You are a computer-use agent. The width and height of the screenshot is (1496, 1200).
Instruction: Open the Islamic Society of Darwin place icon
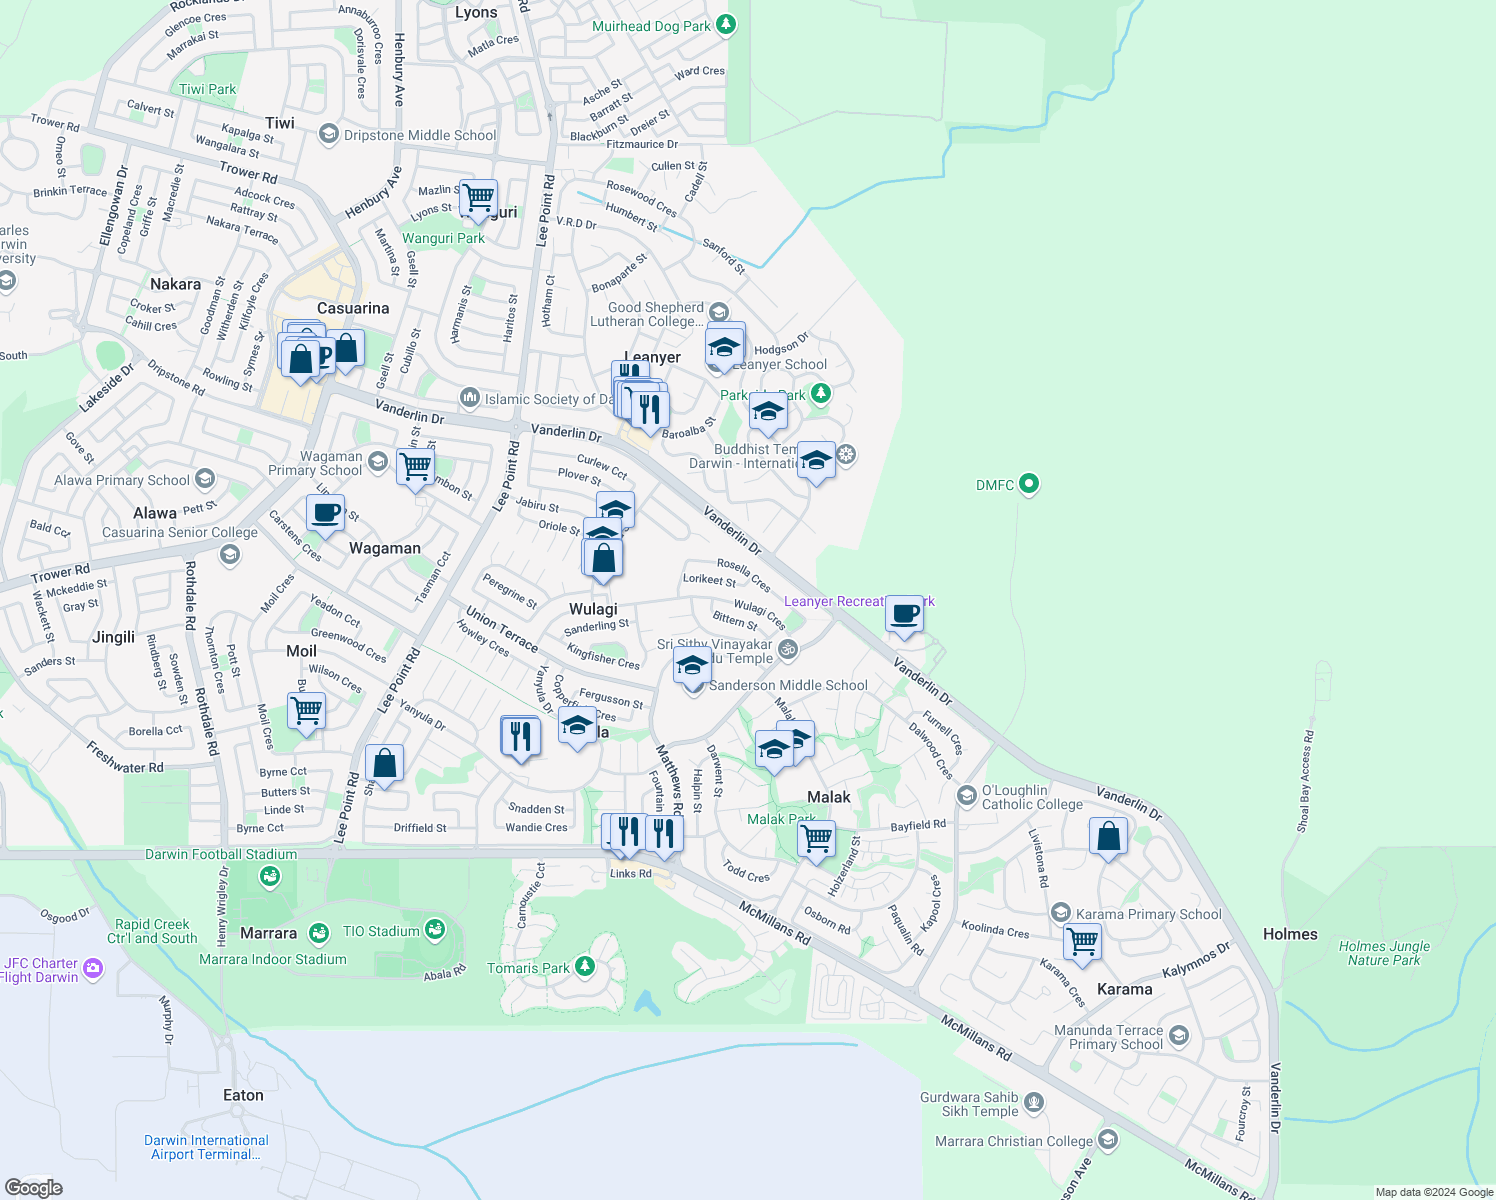pos(469,399)
